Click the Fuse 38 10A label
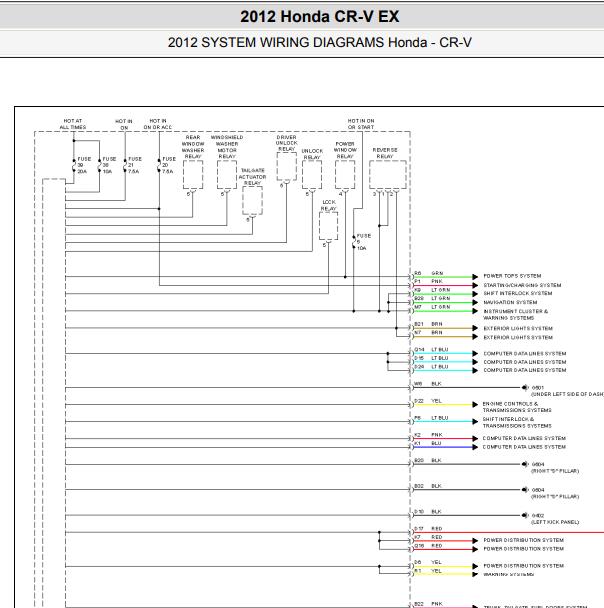The width and height of the screenshot is (604, 608). point(109,165)
